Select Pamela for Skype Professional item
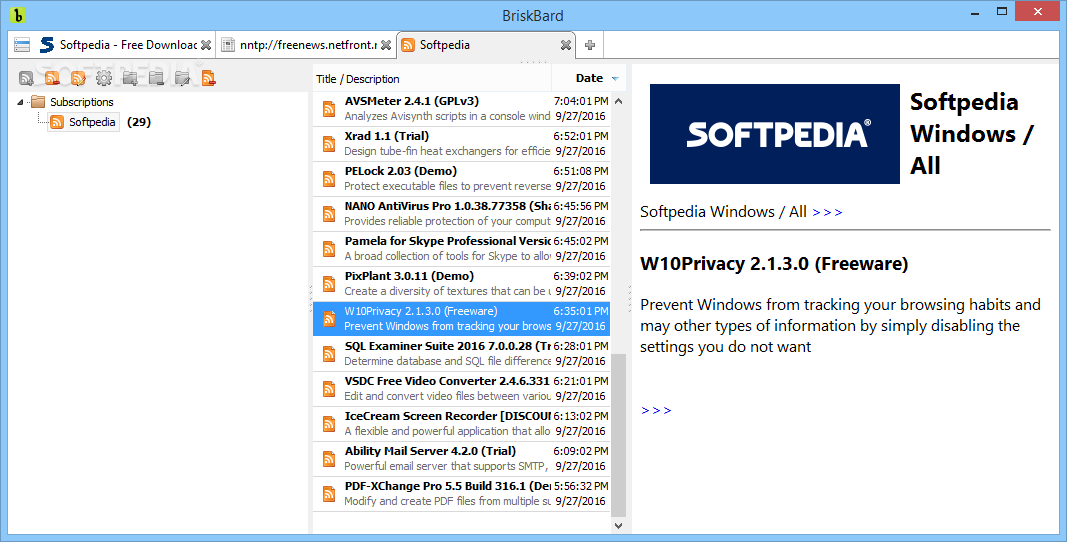The image size is (1067, 542). (461, 249)
